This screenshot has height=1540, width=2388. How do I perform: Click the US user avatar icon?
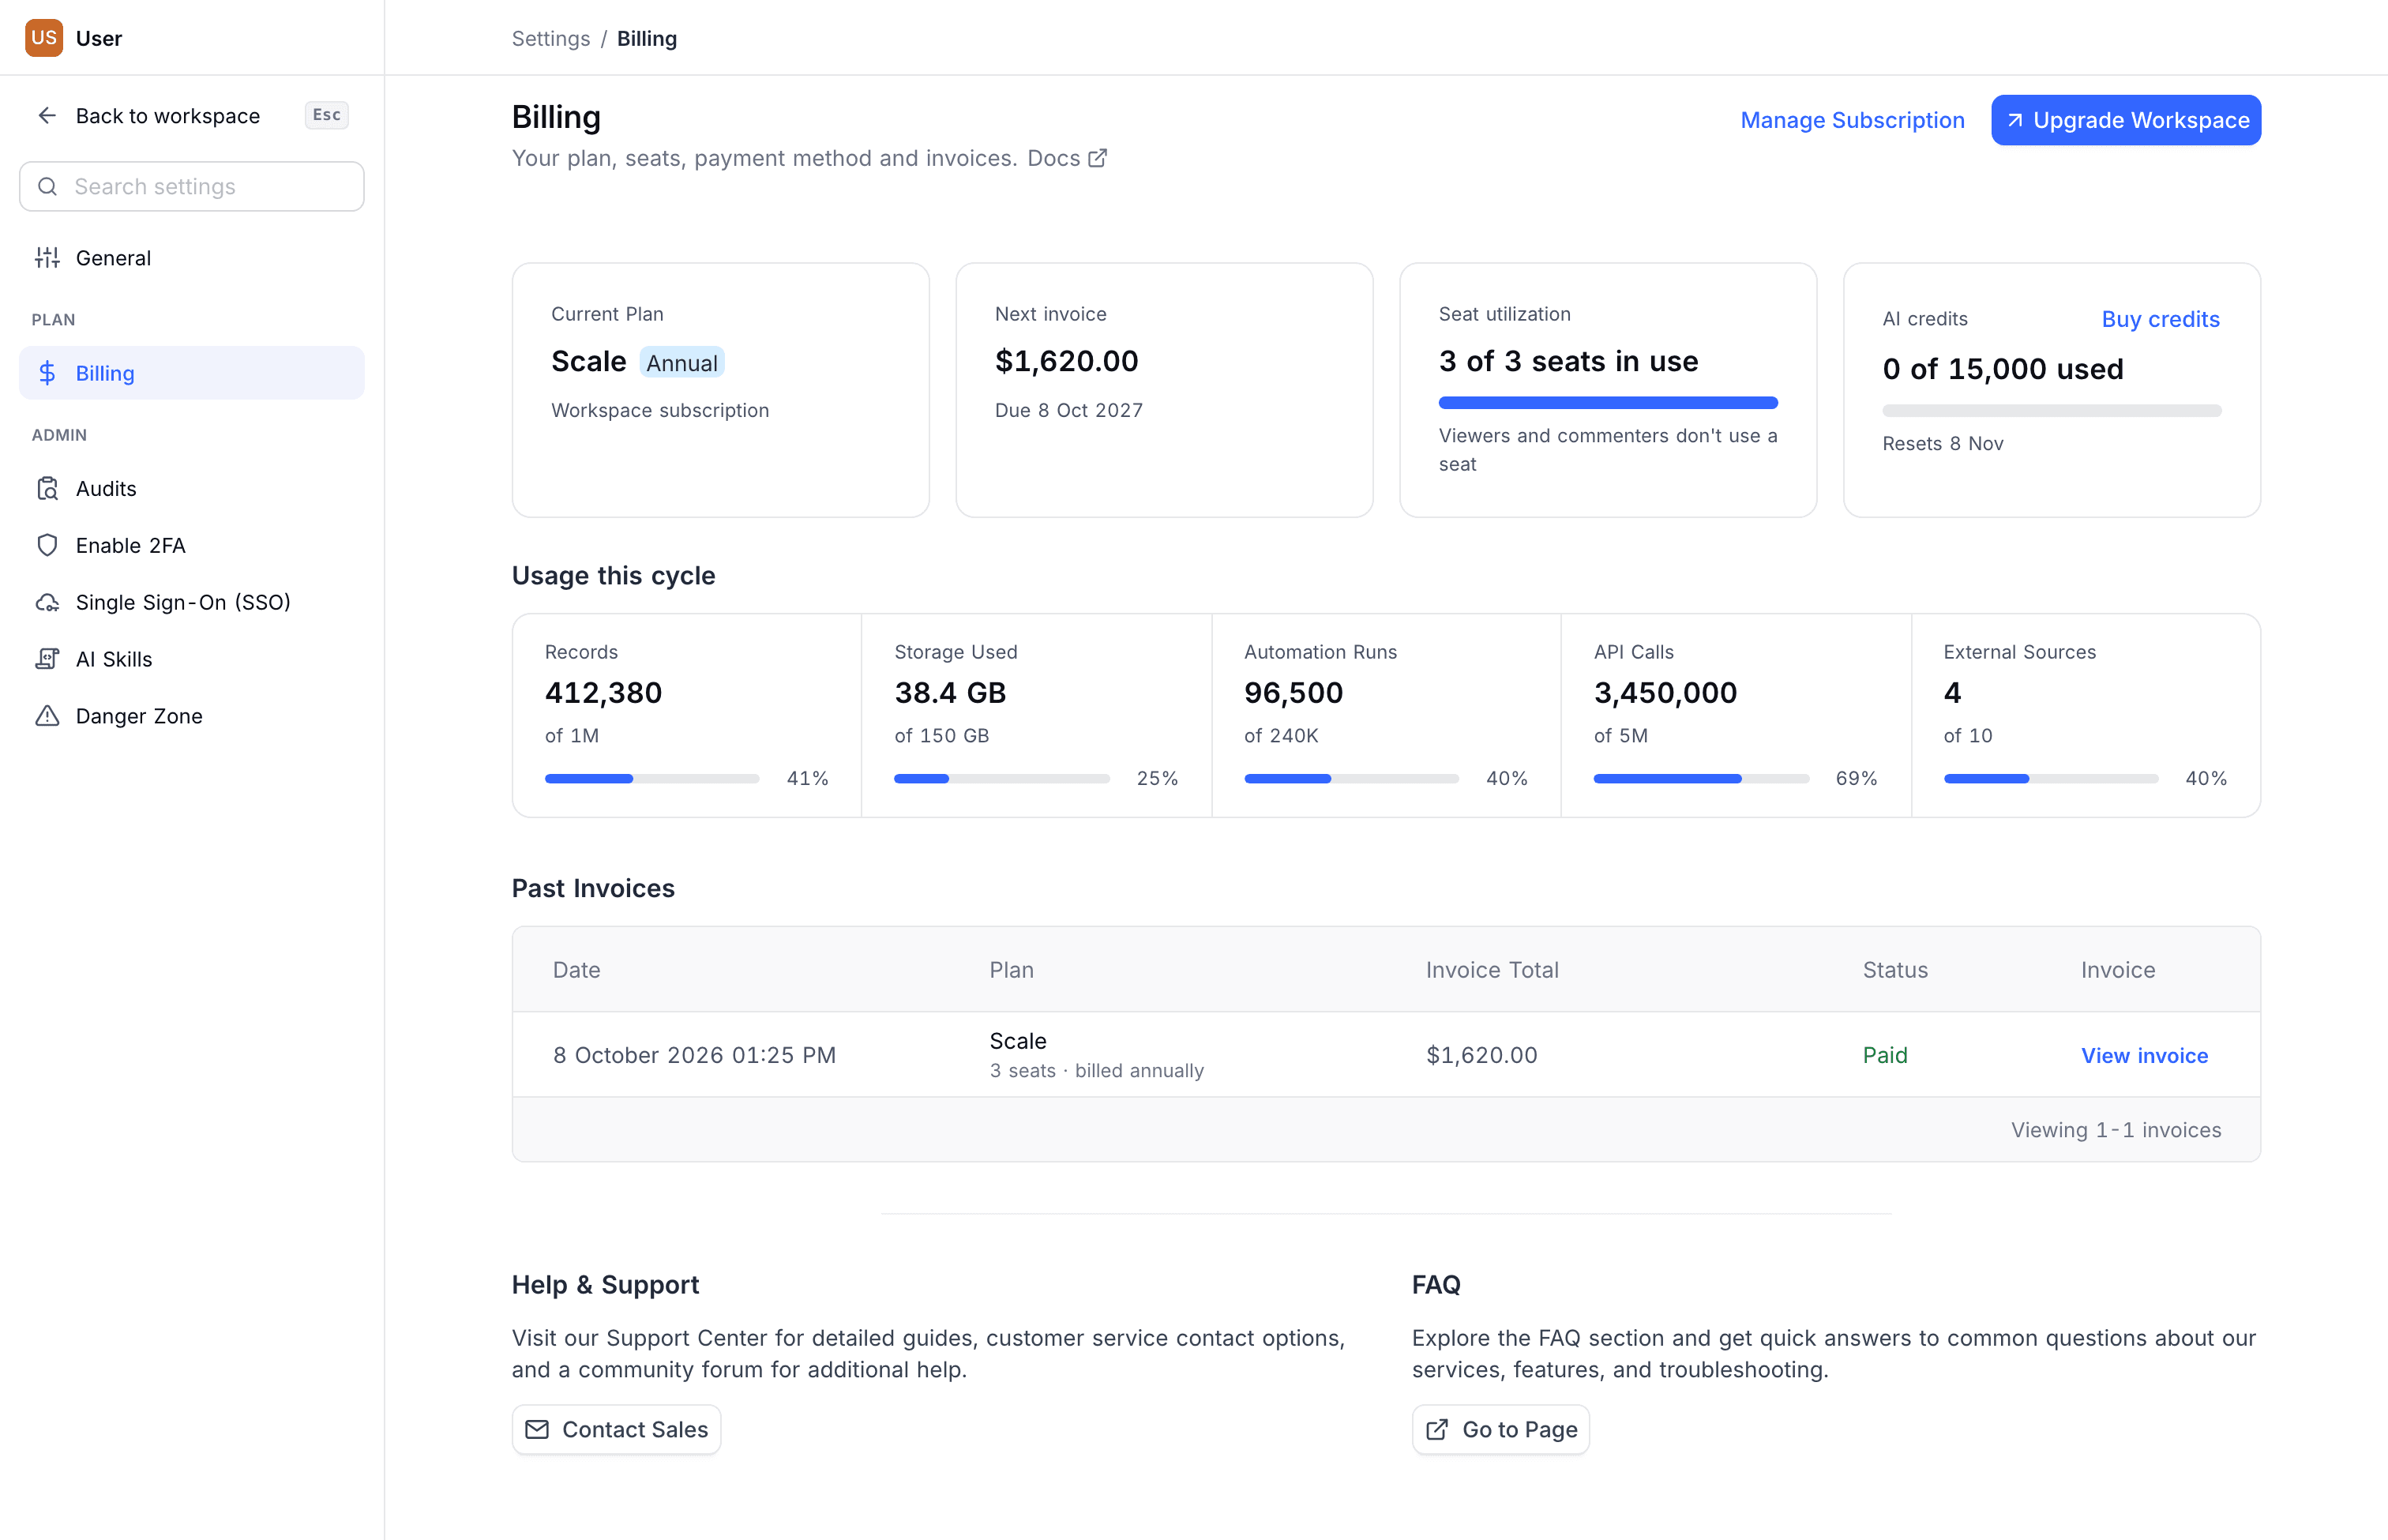pyautogui.click(x=44, y=38)
